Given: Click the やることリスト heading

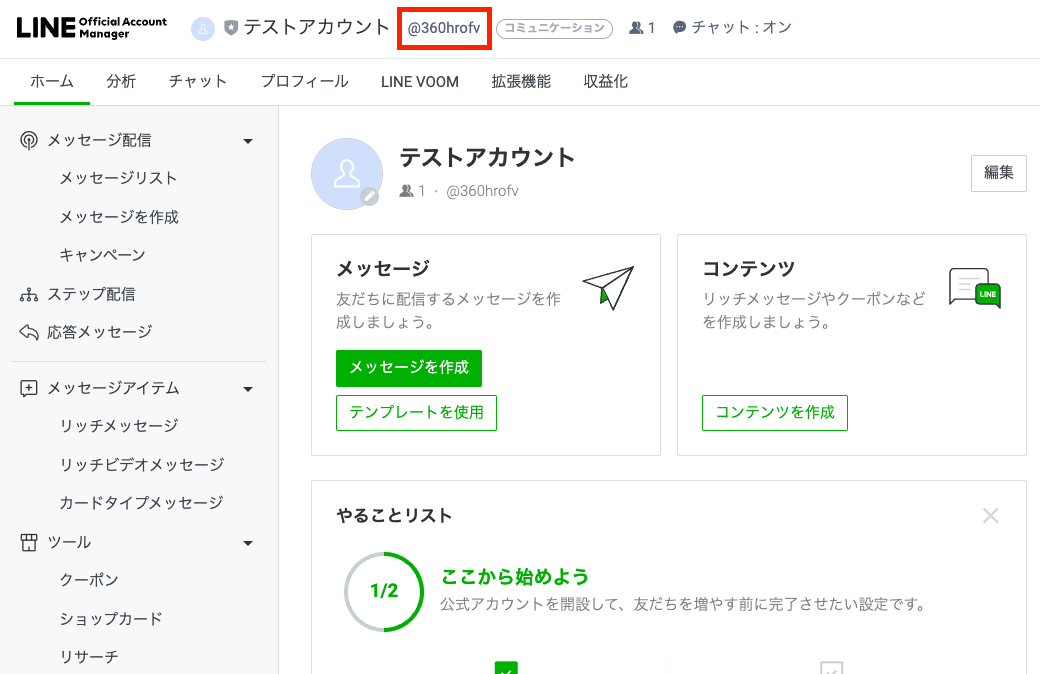Looking at the screenshot, I should coord(394,515).
